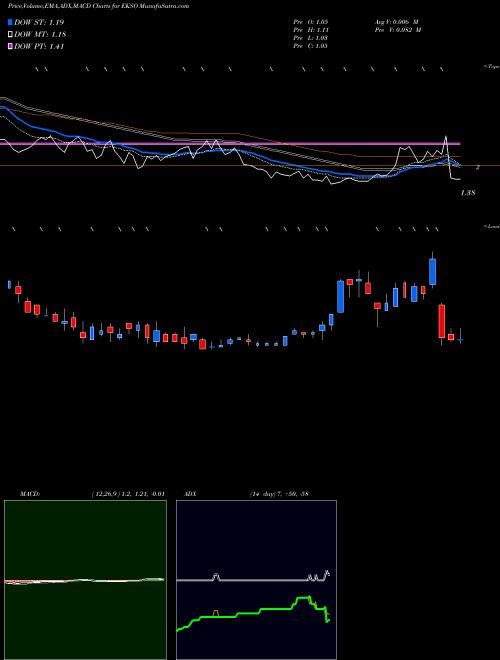Click the 'Pre O: 1.05' value
Screen dimensions: 500x660
(311, 21)
